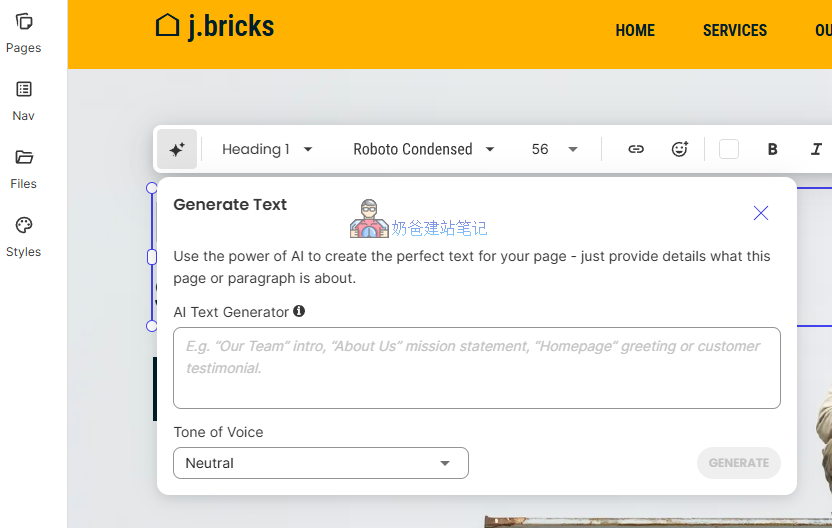
Task: Open the text color swatch
Action: tap(729, 149)
